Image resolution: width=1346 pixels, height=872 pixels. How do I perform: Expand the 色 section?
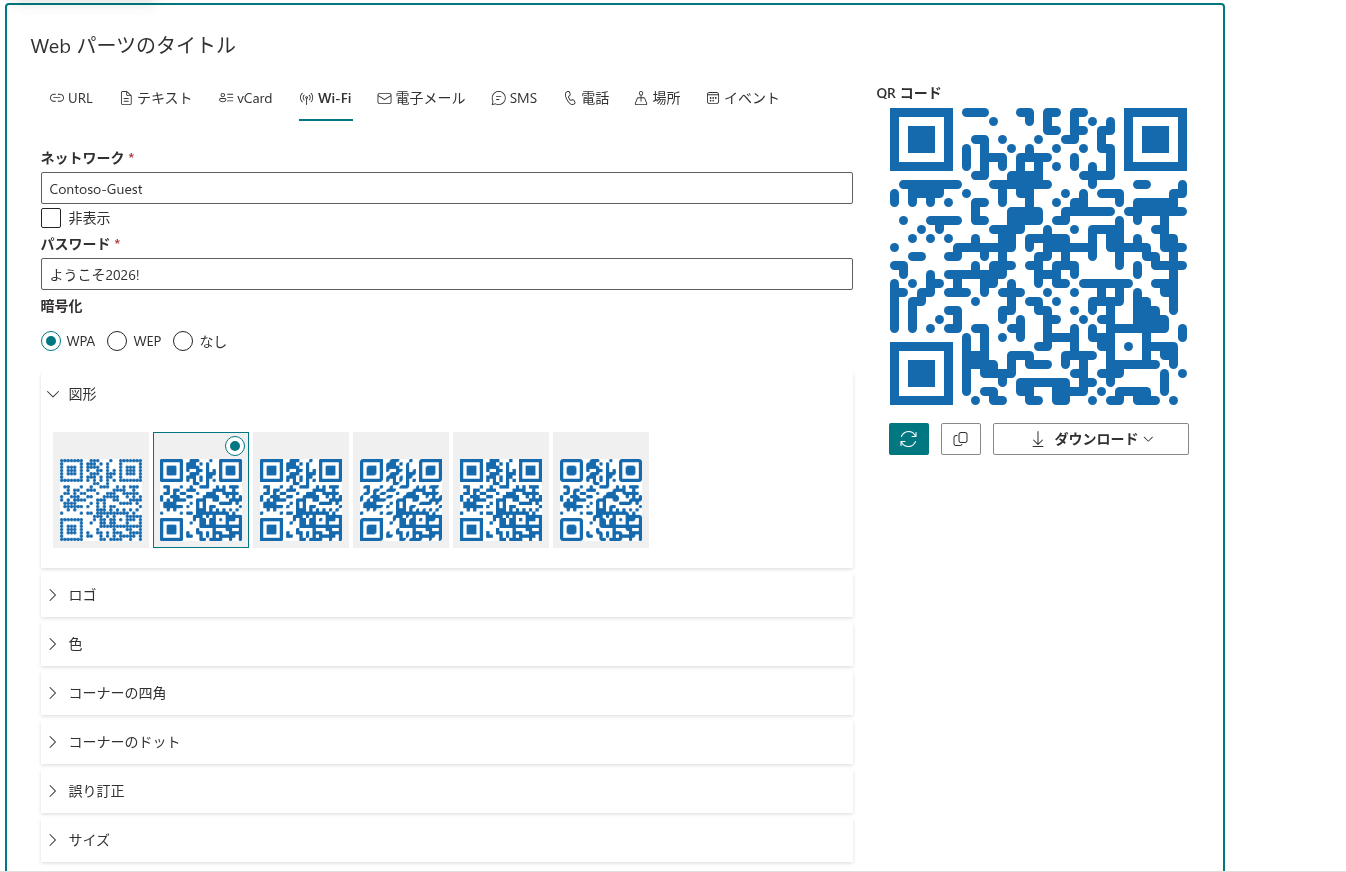coord(447,644)
